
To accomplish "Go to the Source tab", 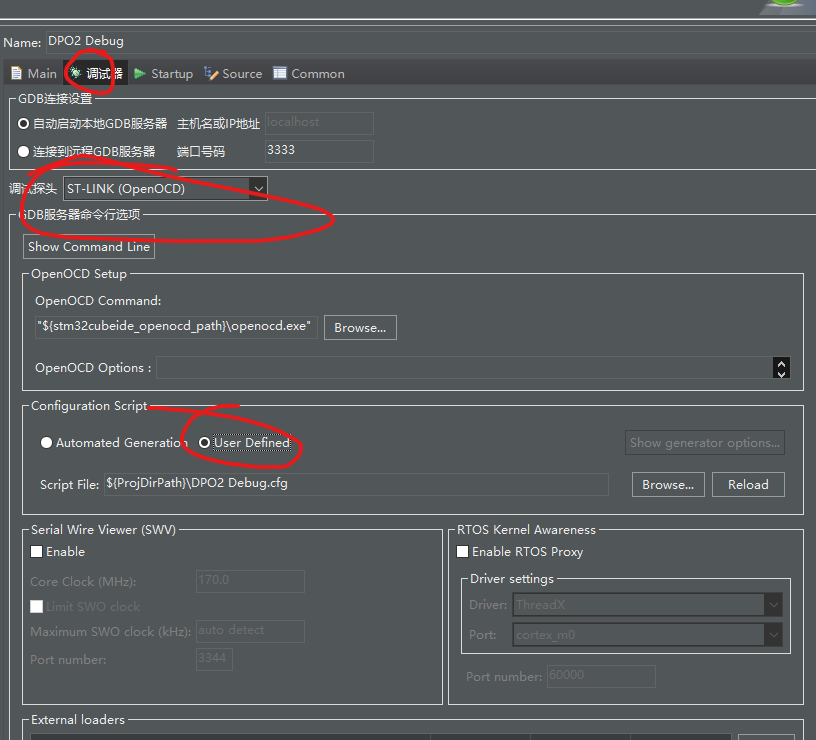I will [233, 73].
